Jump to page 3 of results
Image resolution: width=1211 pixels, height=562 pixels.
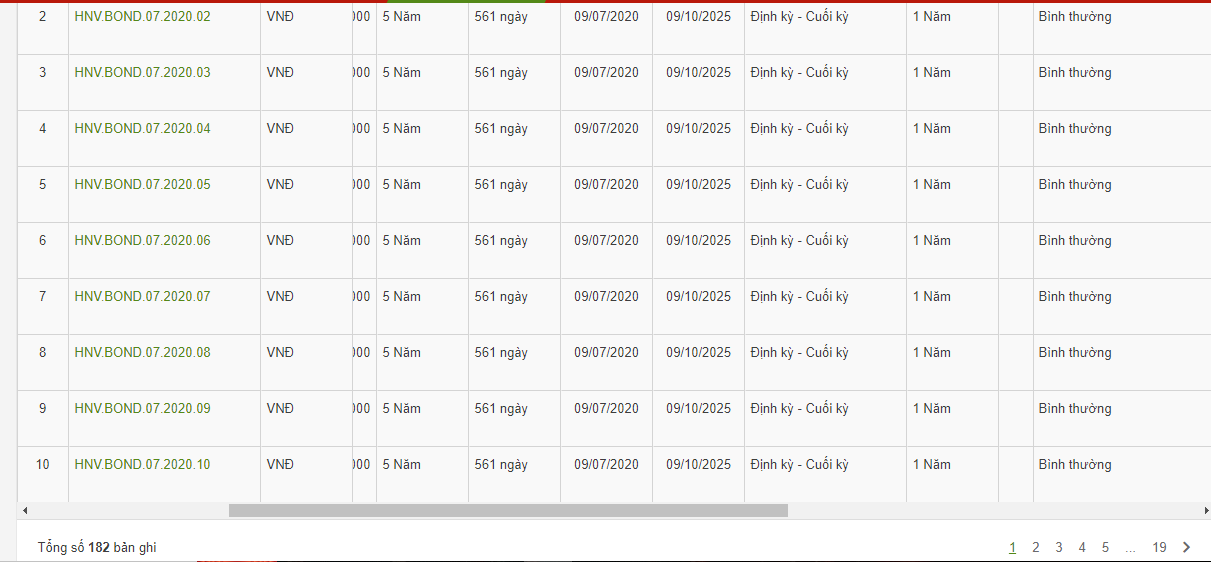[x=1059, y=547]
